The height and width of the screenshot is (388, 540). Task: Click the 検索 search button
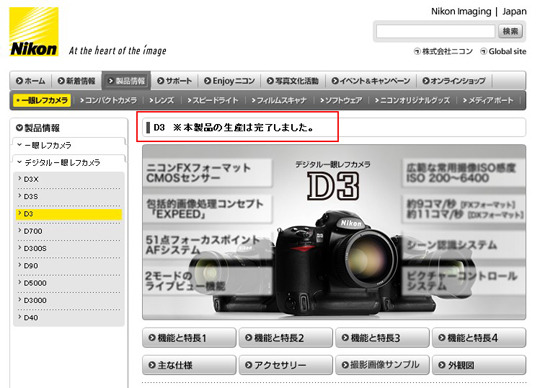point(510,31)
